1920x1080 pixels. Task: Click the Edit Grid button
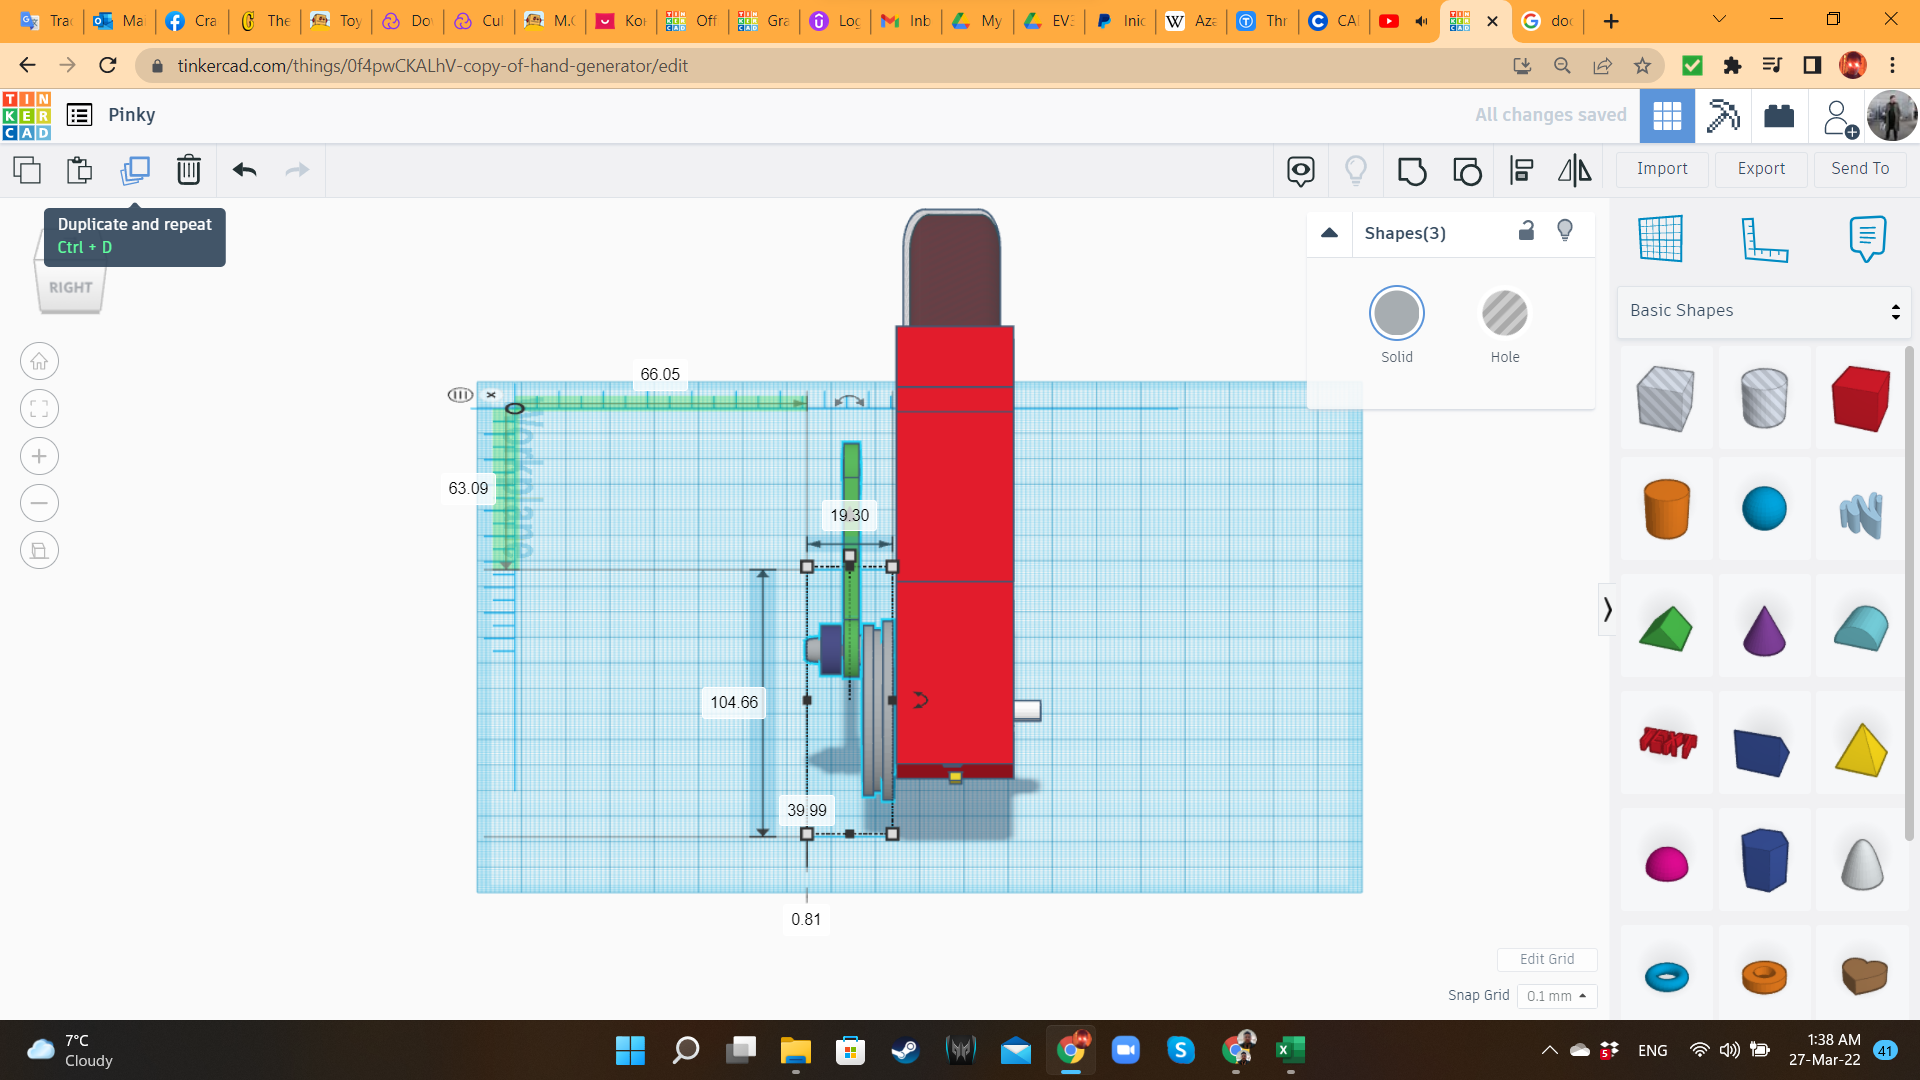1546,959
